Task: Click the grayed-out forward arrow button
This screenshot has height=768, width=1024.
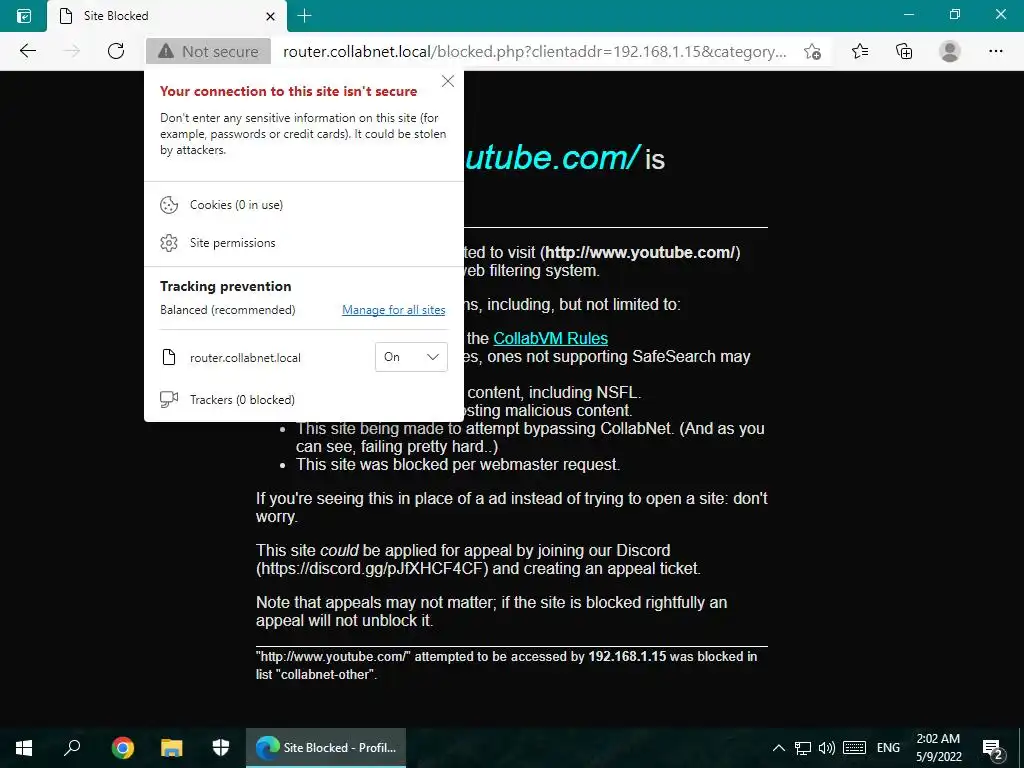Action: point(71,51)
